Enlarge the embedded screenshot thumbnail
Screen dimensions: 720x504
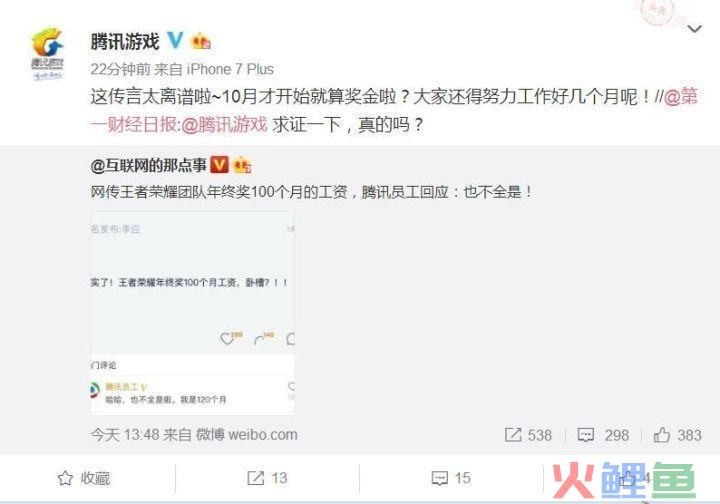192,313
